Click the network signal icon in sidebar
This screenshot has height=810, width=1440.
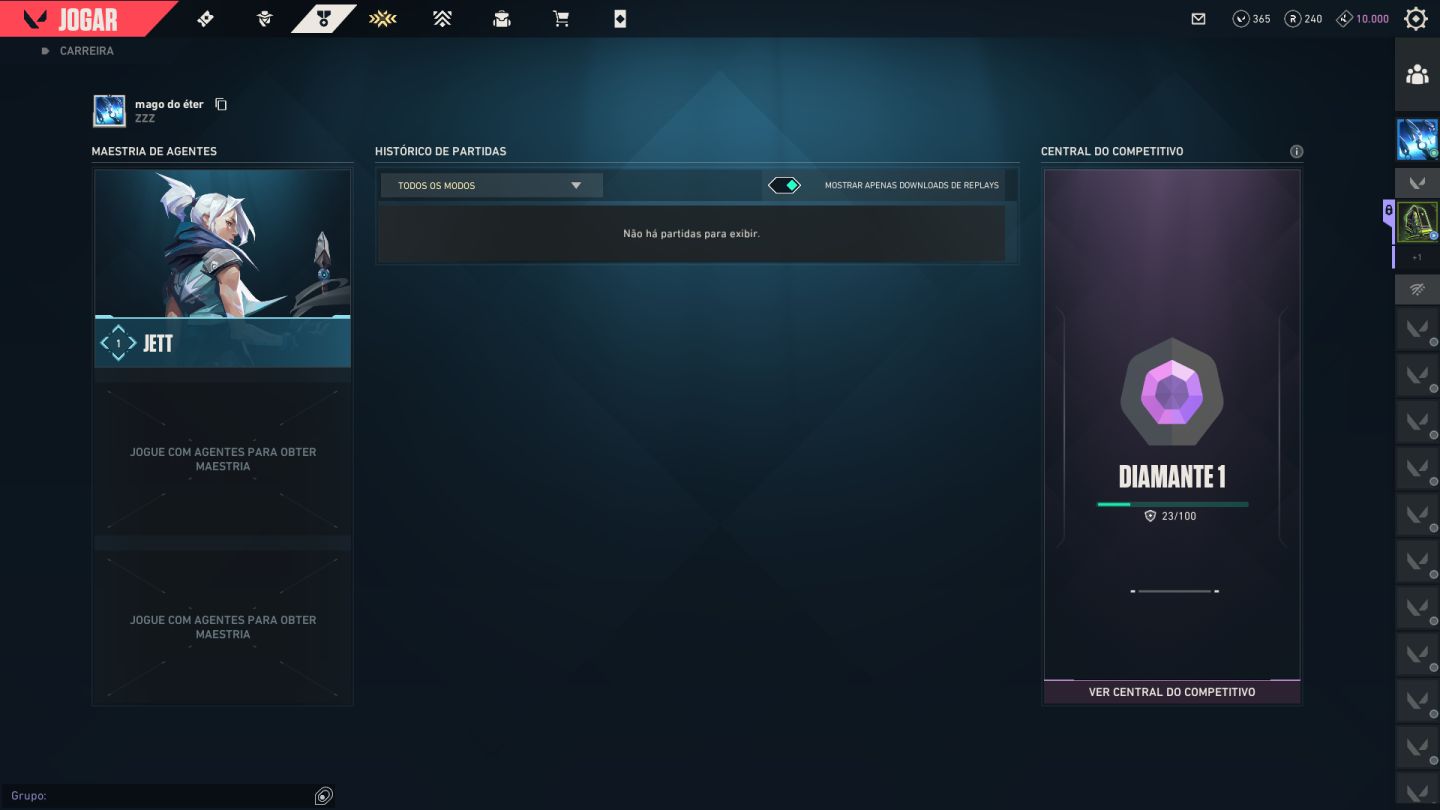(x=1417, y=290)
